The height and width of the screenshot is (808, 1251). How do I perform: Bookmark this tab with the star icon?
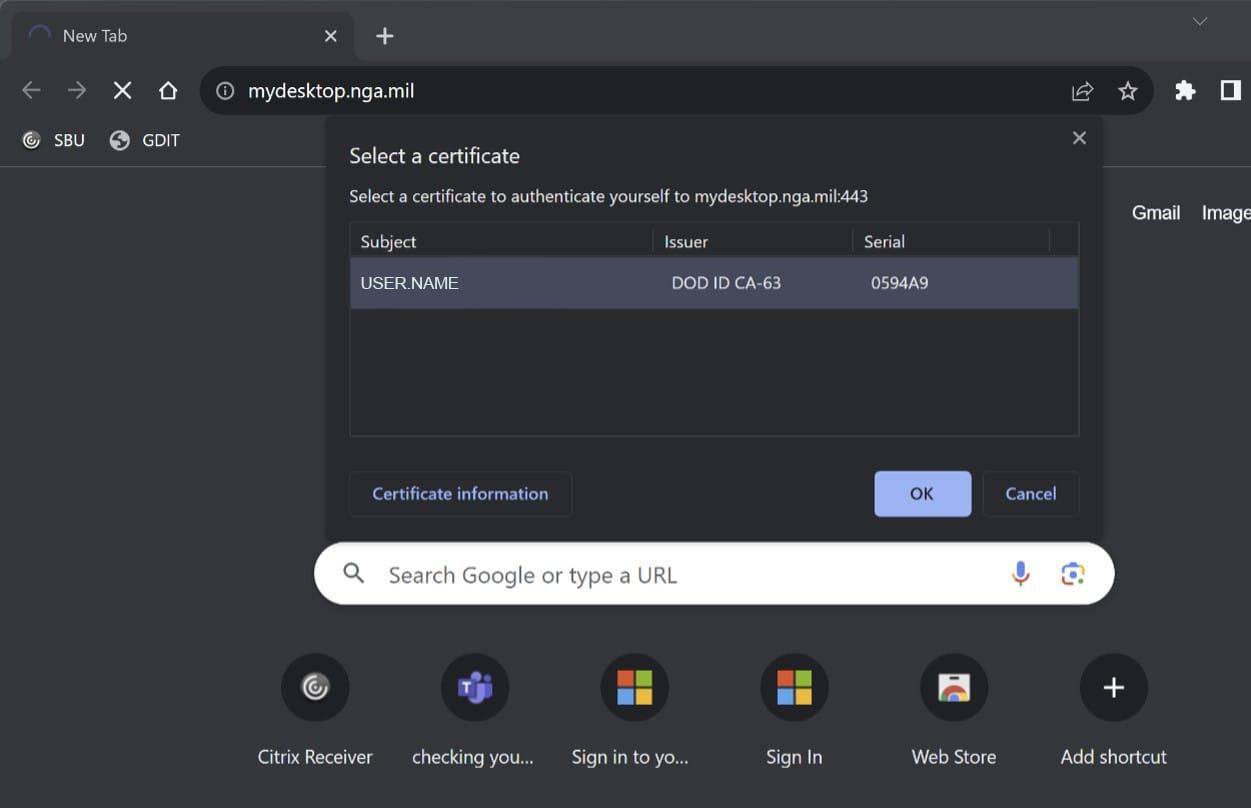pos(1128,91)
